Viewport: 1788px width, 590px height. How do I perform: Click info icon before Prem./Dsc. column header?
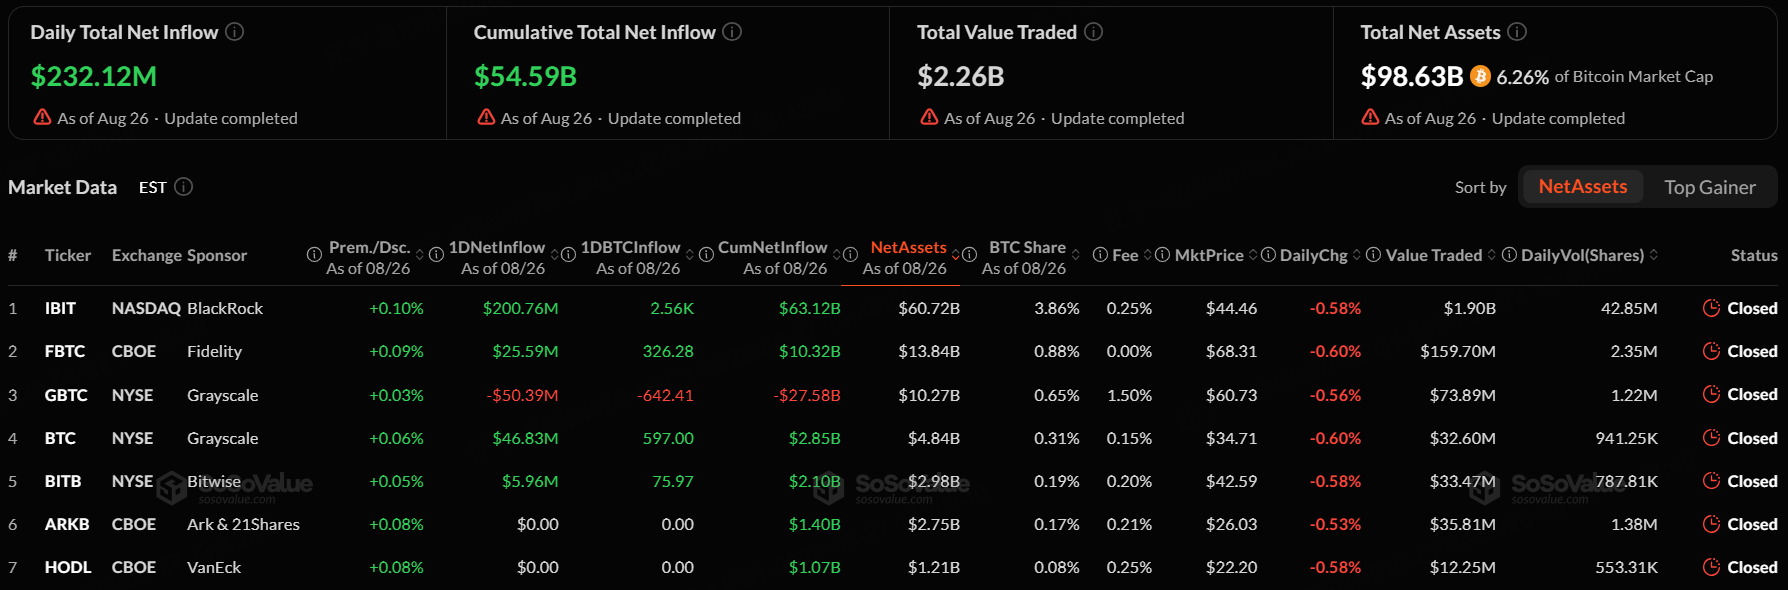pyautogui.click(x=314, y=255)
